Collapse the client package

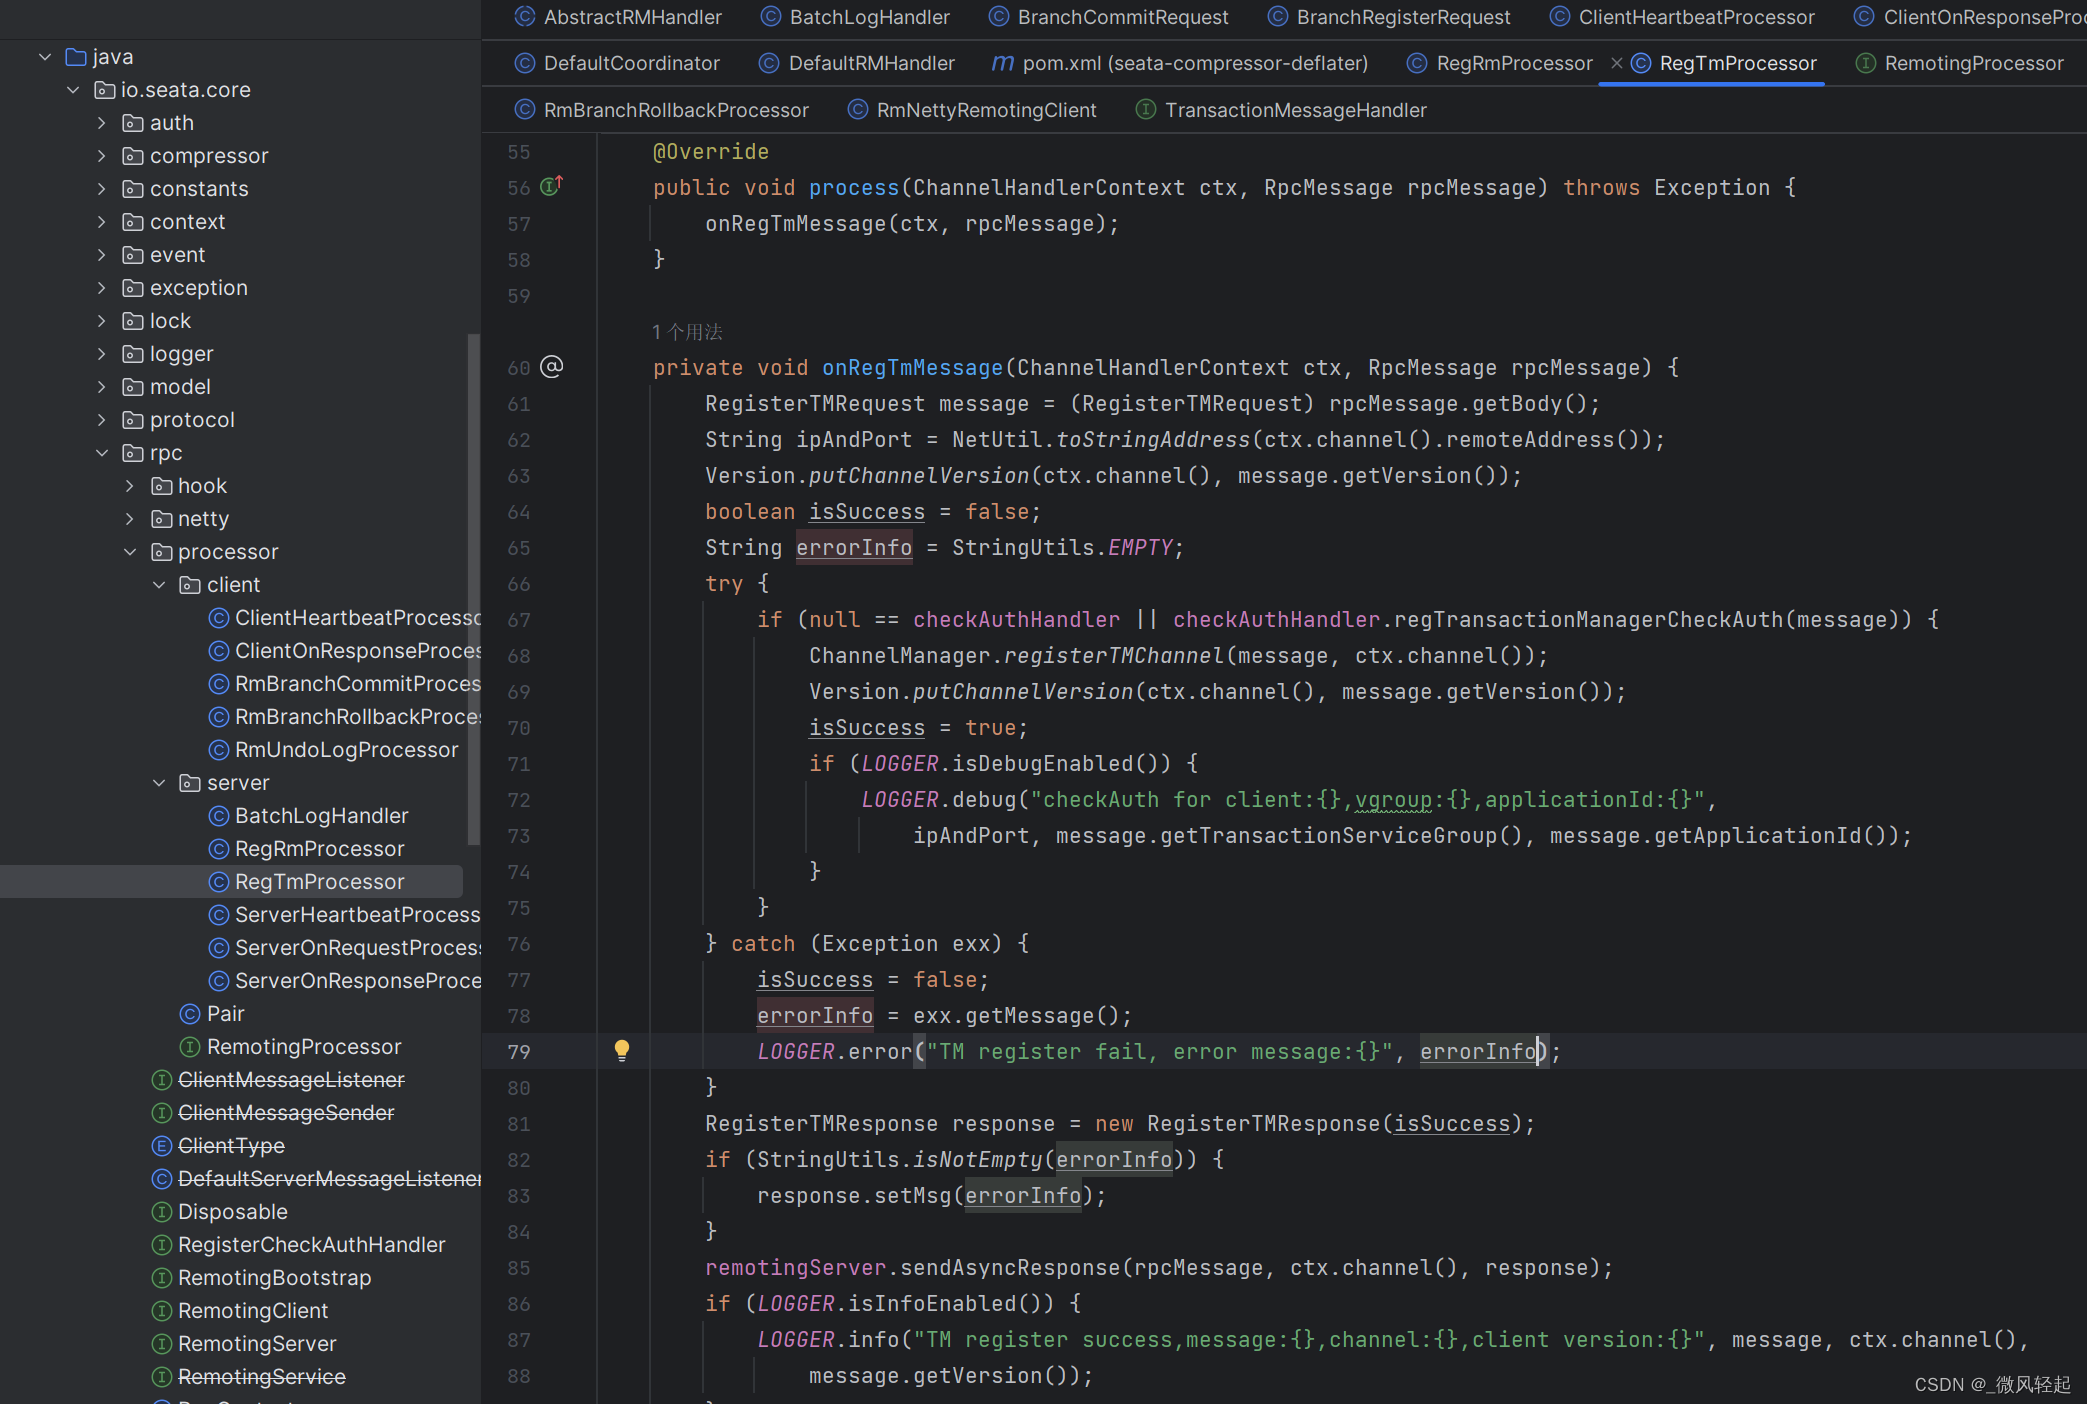click(158, 585)
